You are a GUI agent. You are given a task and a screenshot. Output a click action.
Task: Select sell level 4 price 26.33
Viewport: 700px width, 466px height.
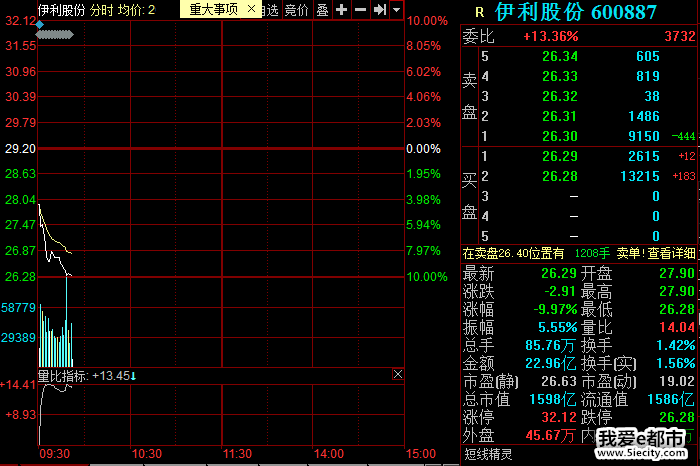point(560,76)
